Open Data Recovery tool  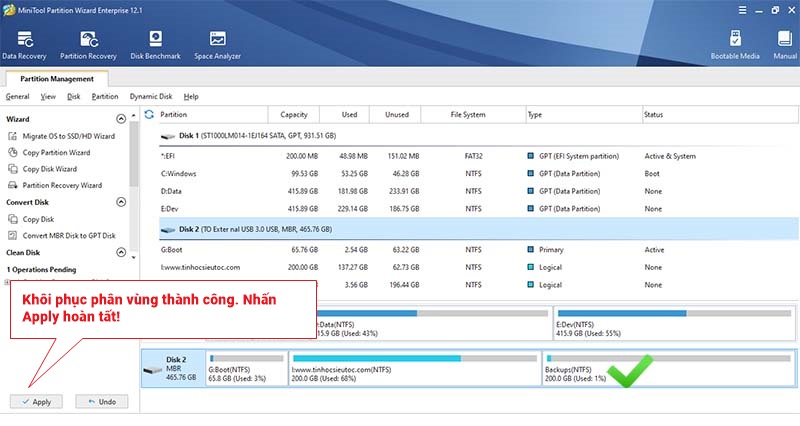(x=24, y=45)
